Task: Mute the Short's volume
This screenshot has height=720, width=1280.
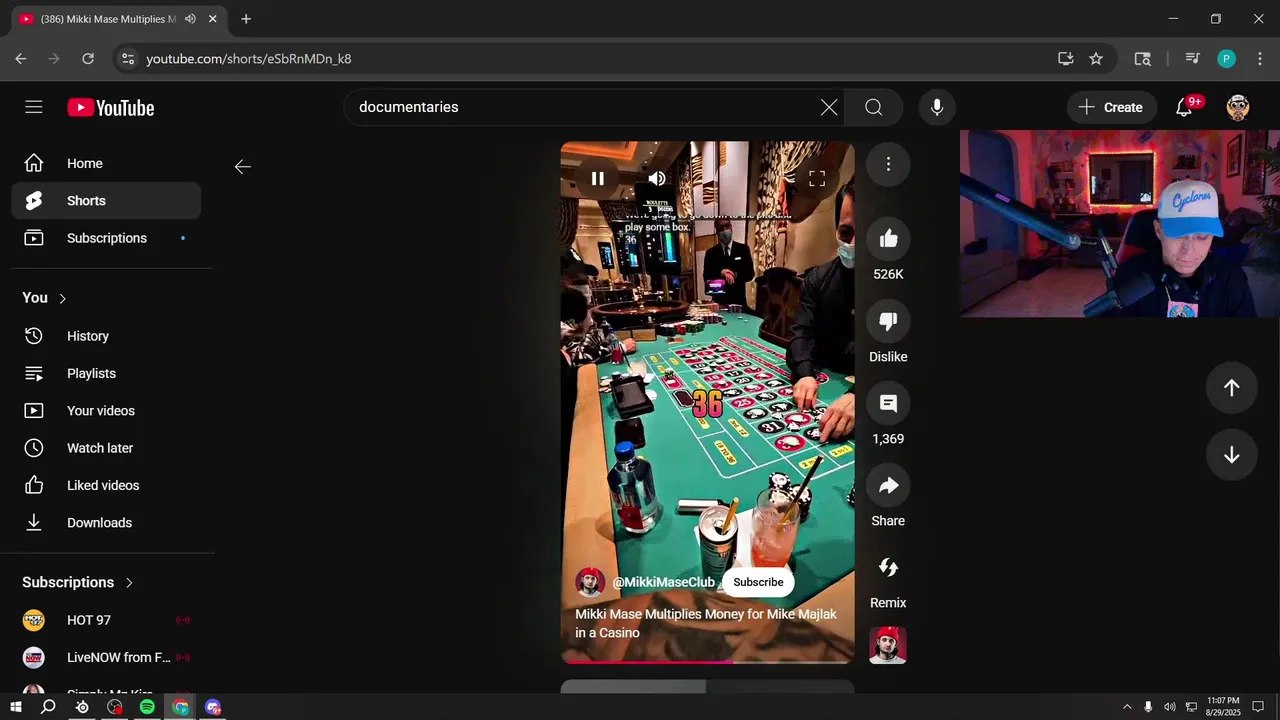Action: (x=657, y=179)
